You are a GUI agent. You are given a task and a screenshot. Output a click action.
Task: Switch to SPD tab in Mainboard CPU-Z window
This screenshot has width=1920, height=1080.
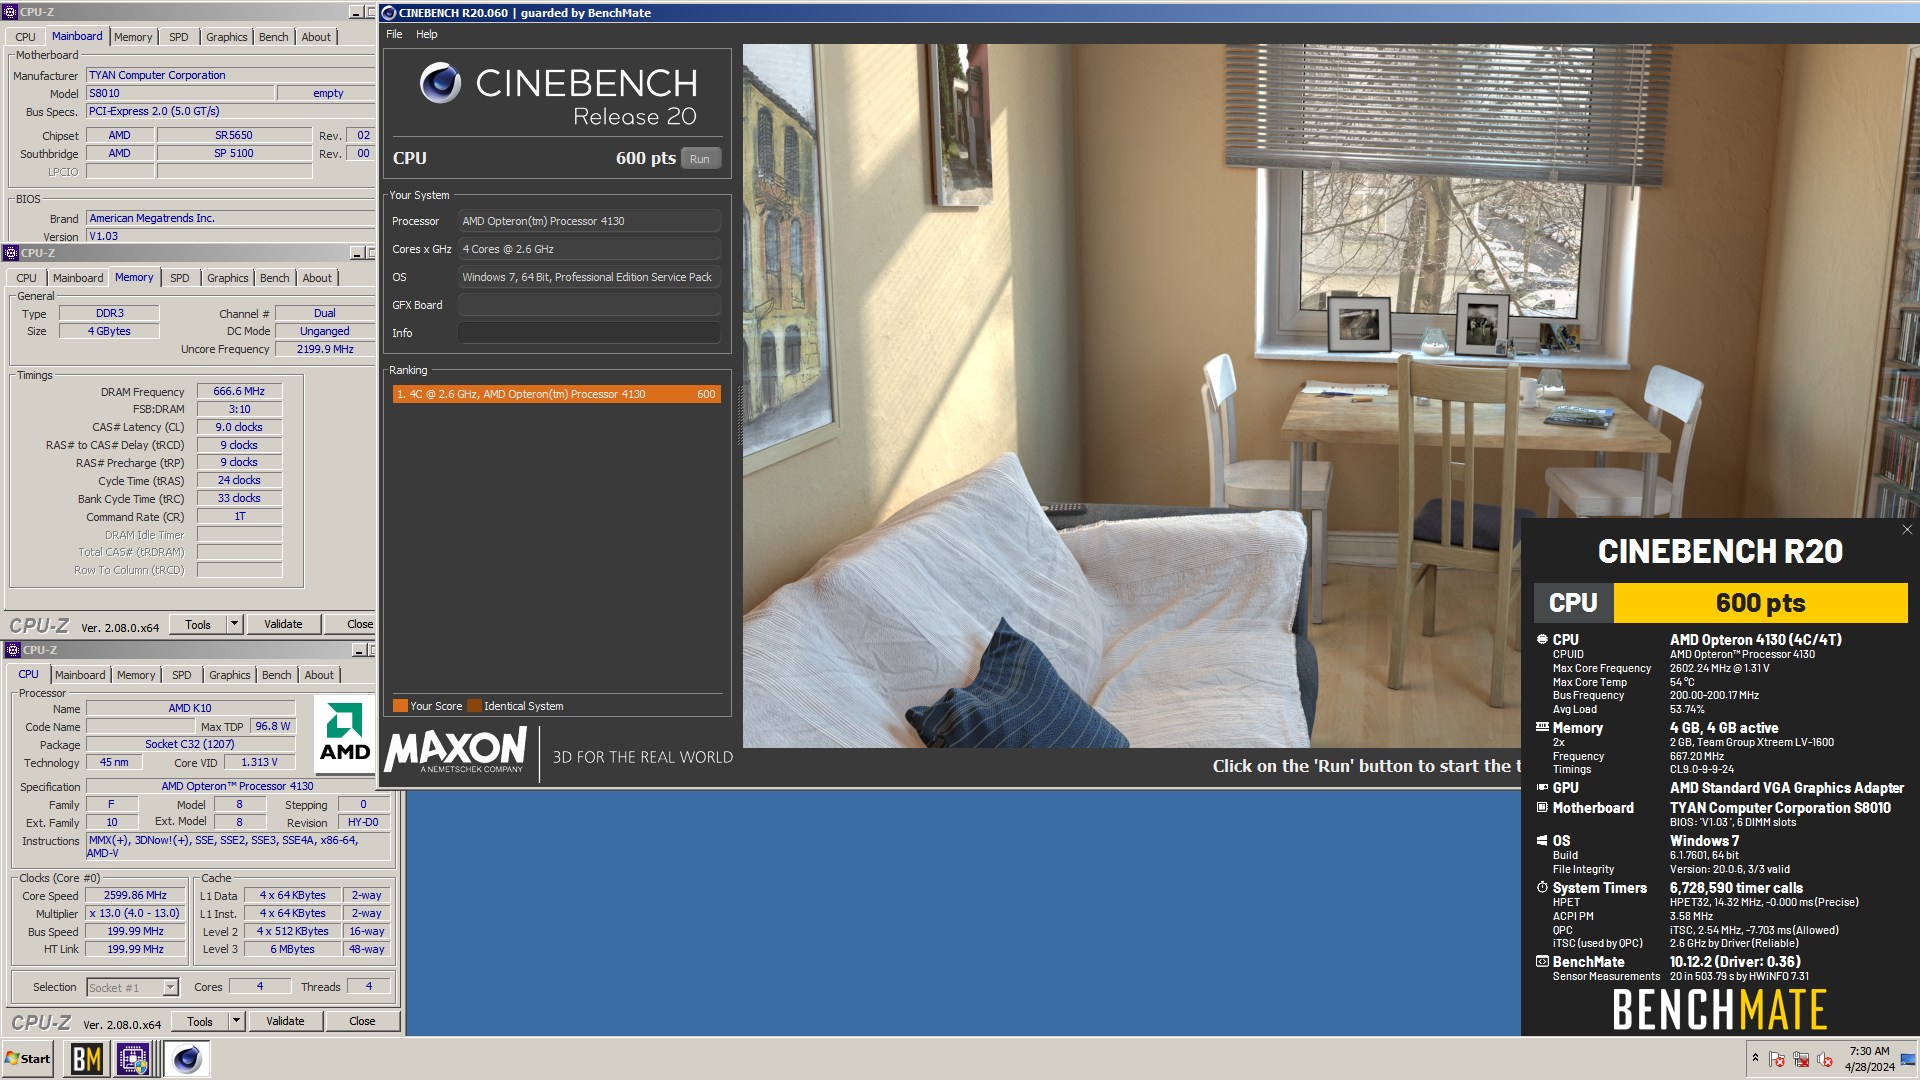(179, 37)
